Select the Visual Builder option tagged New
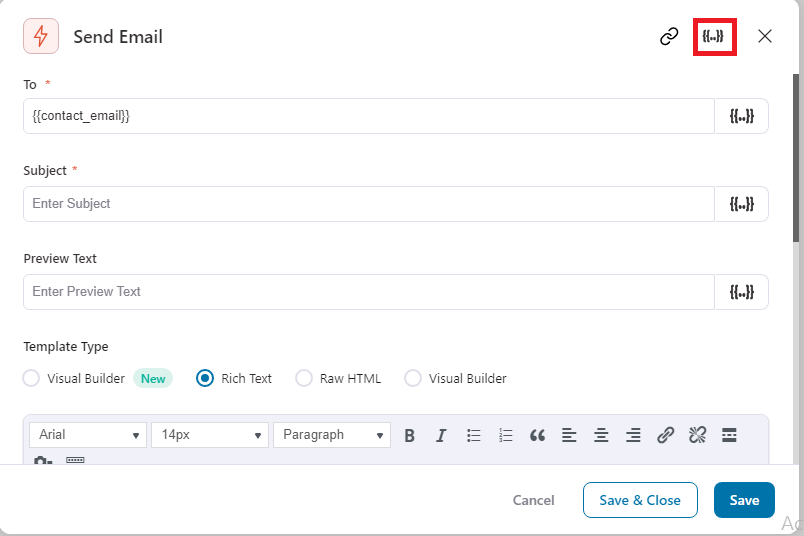The width and height of the screenshot is (804, 536). [31, 379]
